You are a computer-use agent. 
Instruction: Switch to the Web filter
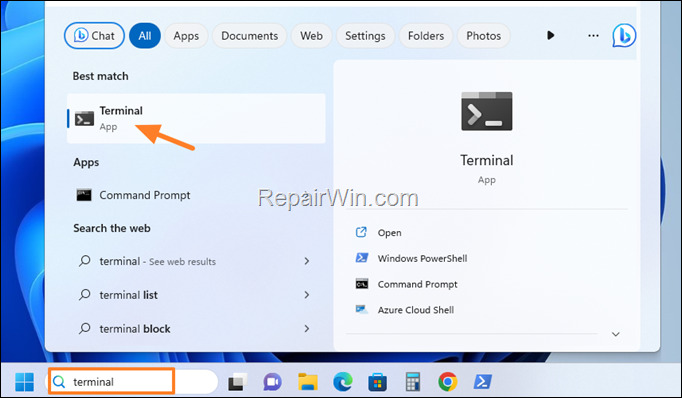(x=311, y=36)
